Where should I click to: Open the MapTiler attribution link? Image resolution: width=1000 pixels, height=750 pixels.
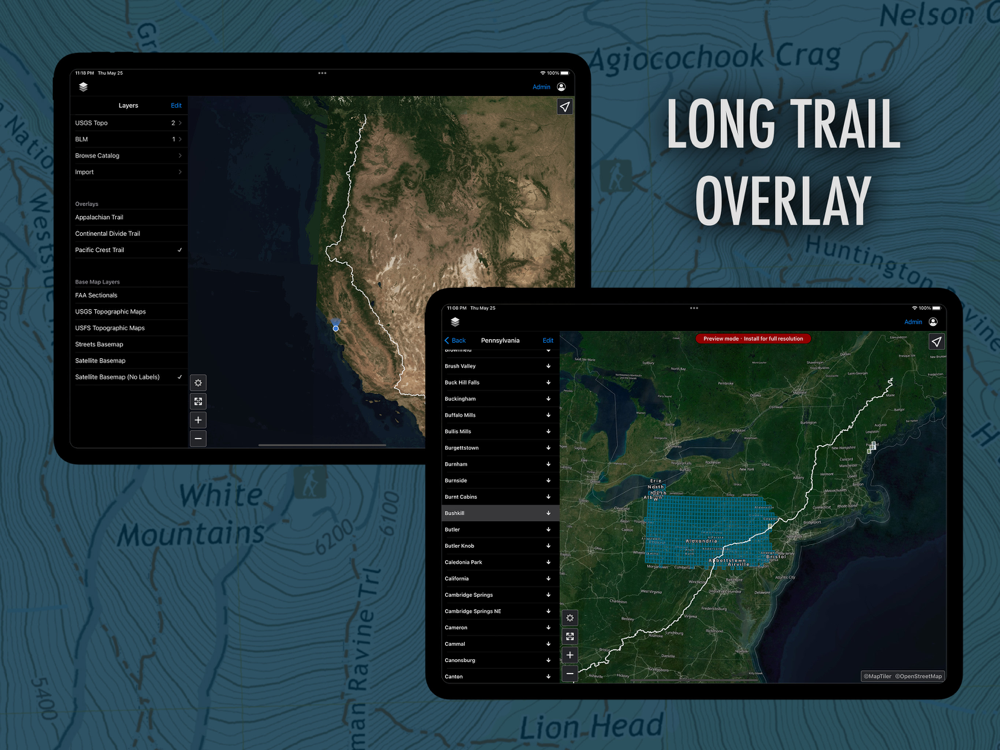878,676
